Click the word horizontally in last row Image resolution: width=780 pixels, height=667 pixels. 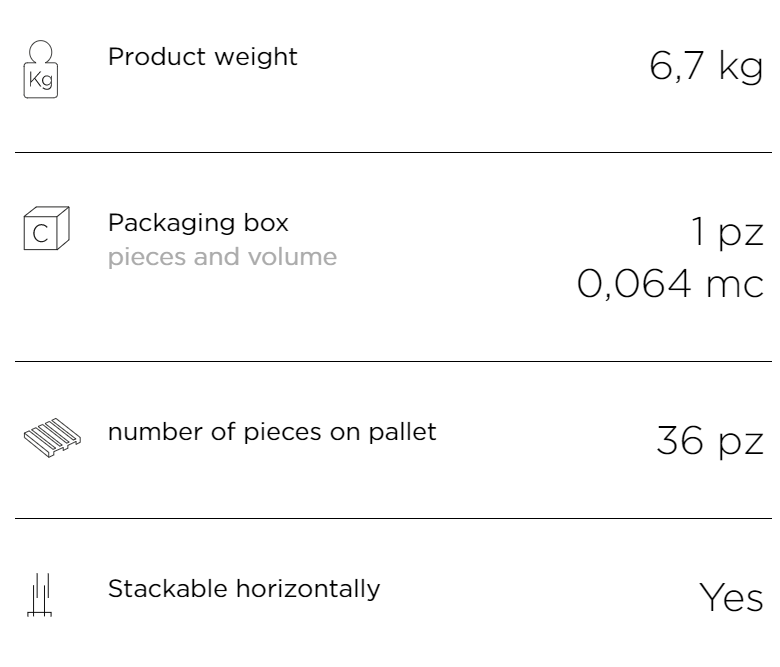308,588
